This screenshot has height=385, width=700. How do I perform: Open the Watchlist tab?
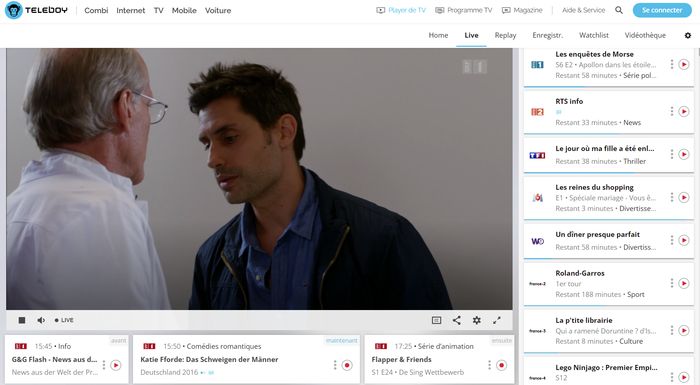pyautogui.click(x=594, y=35)
